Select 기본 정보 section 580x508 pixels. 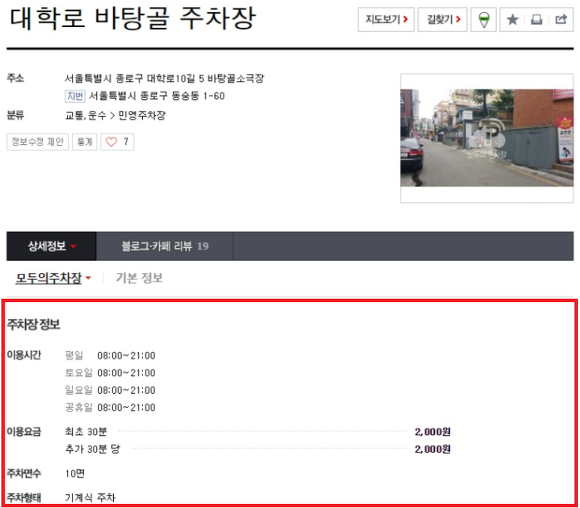pyautogui.click(x=139, y=278)
